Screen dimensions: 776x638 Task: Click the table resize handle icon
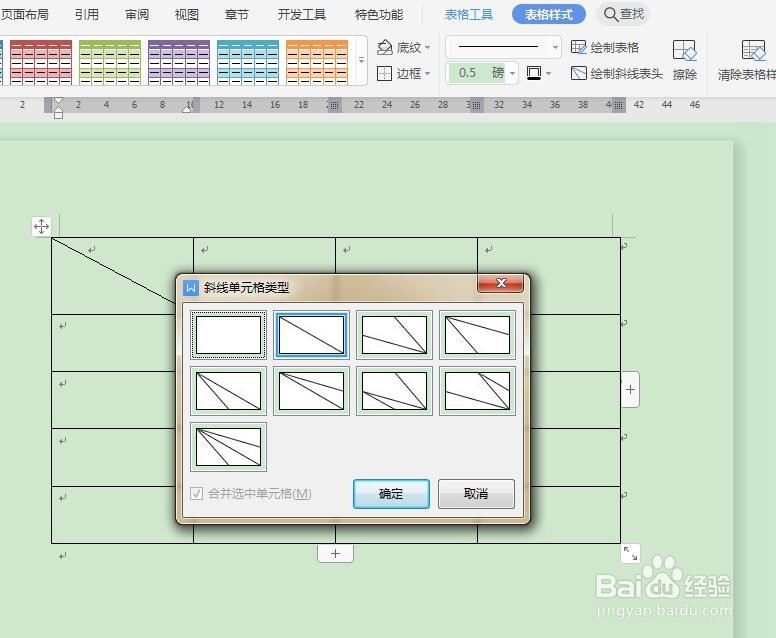tap(630, 553)
